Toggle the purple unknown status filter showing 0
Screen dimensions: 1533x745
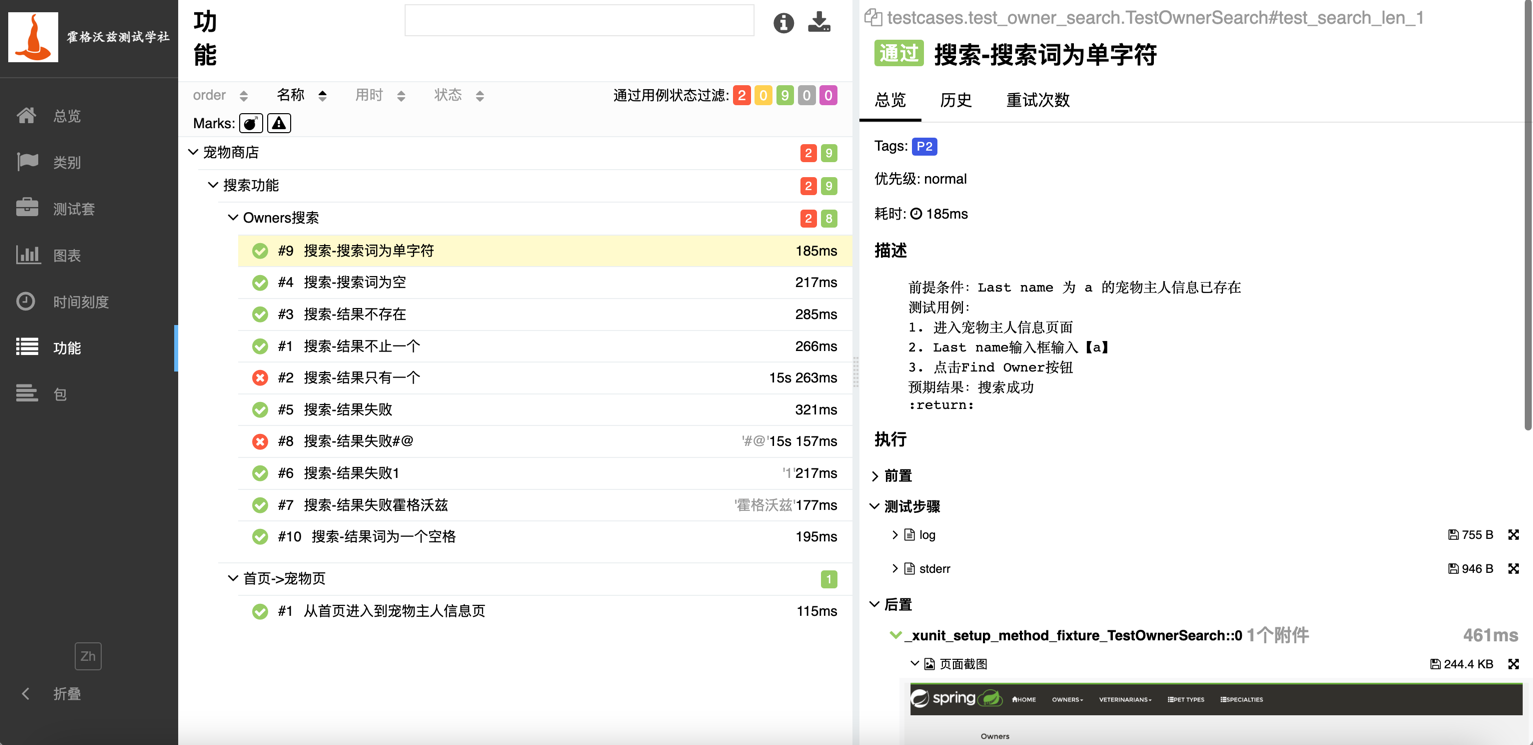tap(828, 96)
